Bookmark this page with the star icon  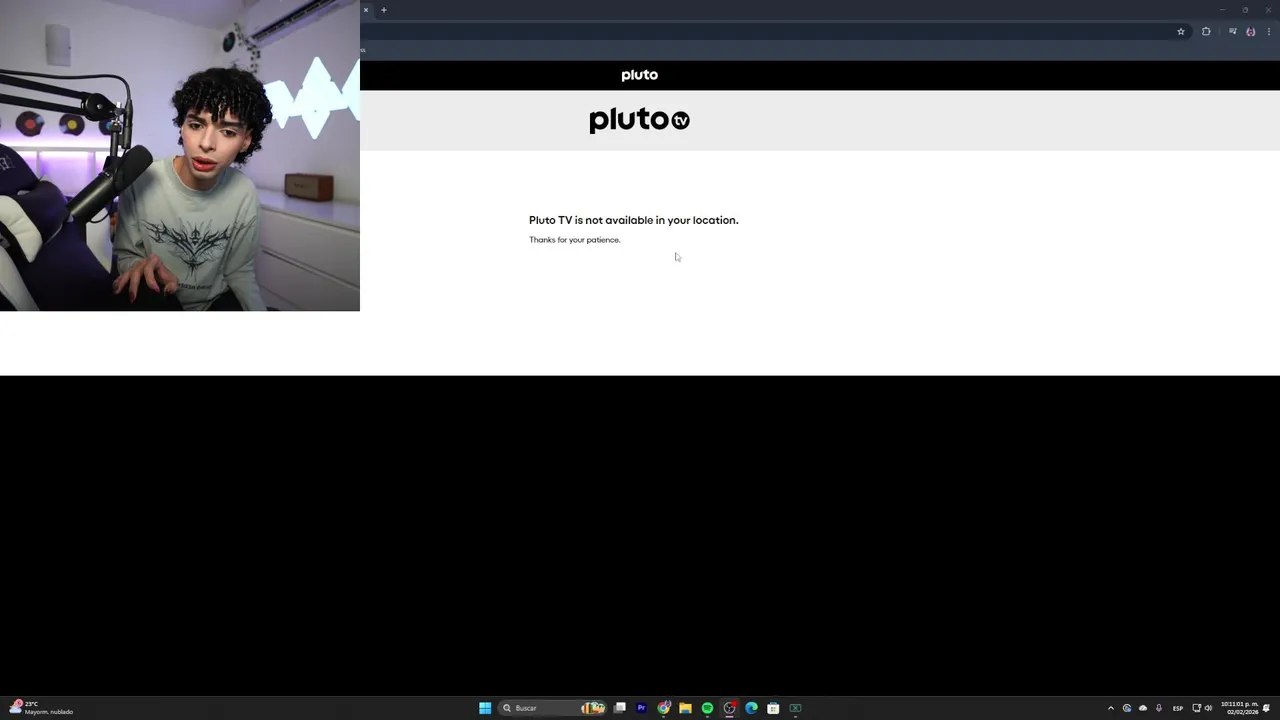[1181, 32]
